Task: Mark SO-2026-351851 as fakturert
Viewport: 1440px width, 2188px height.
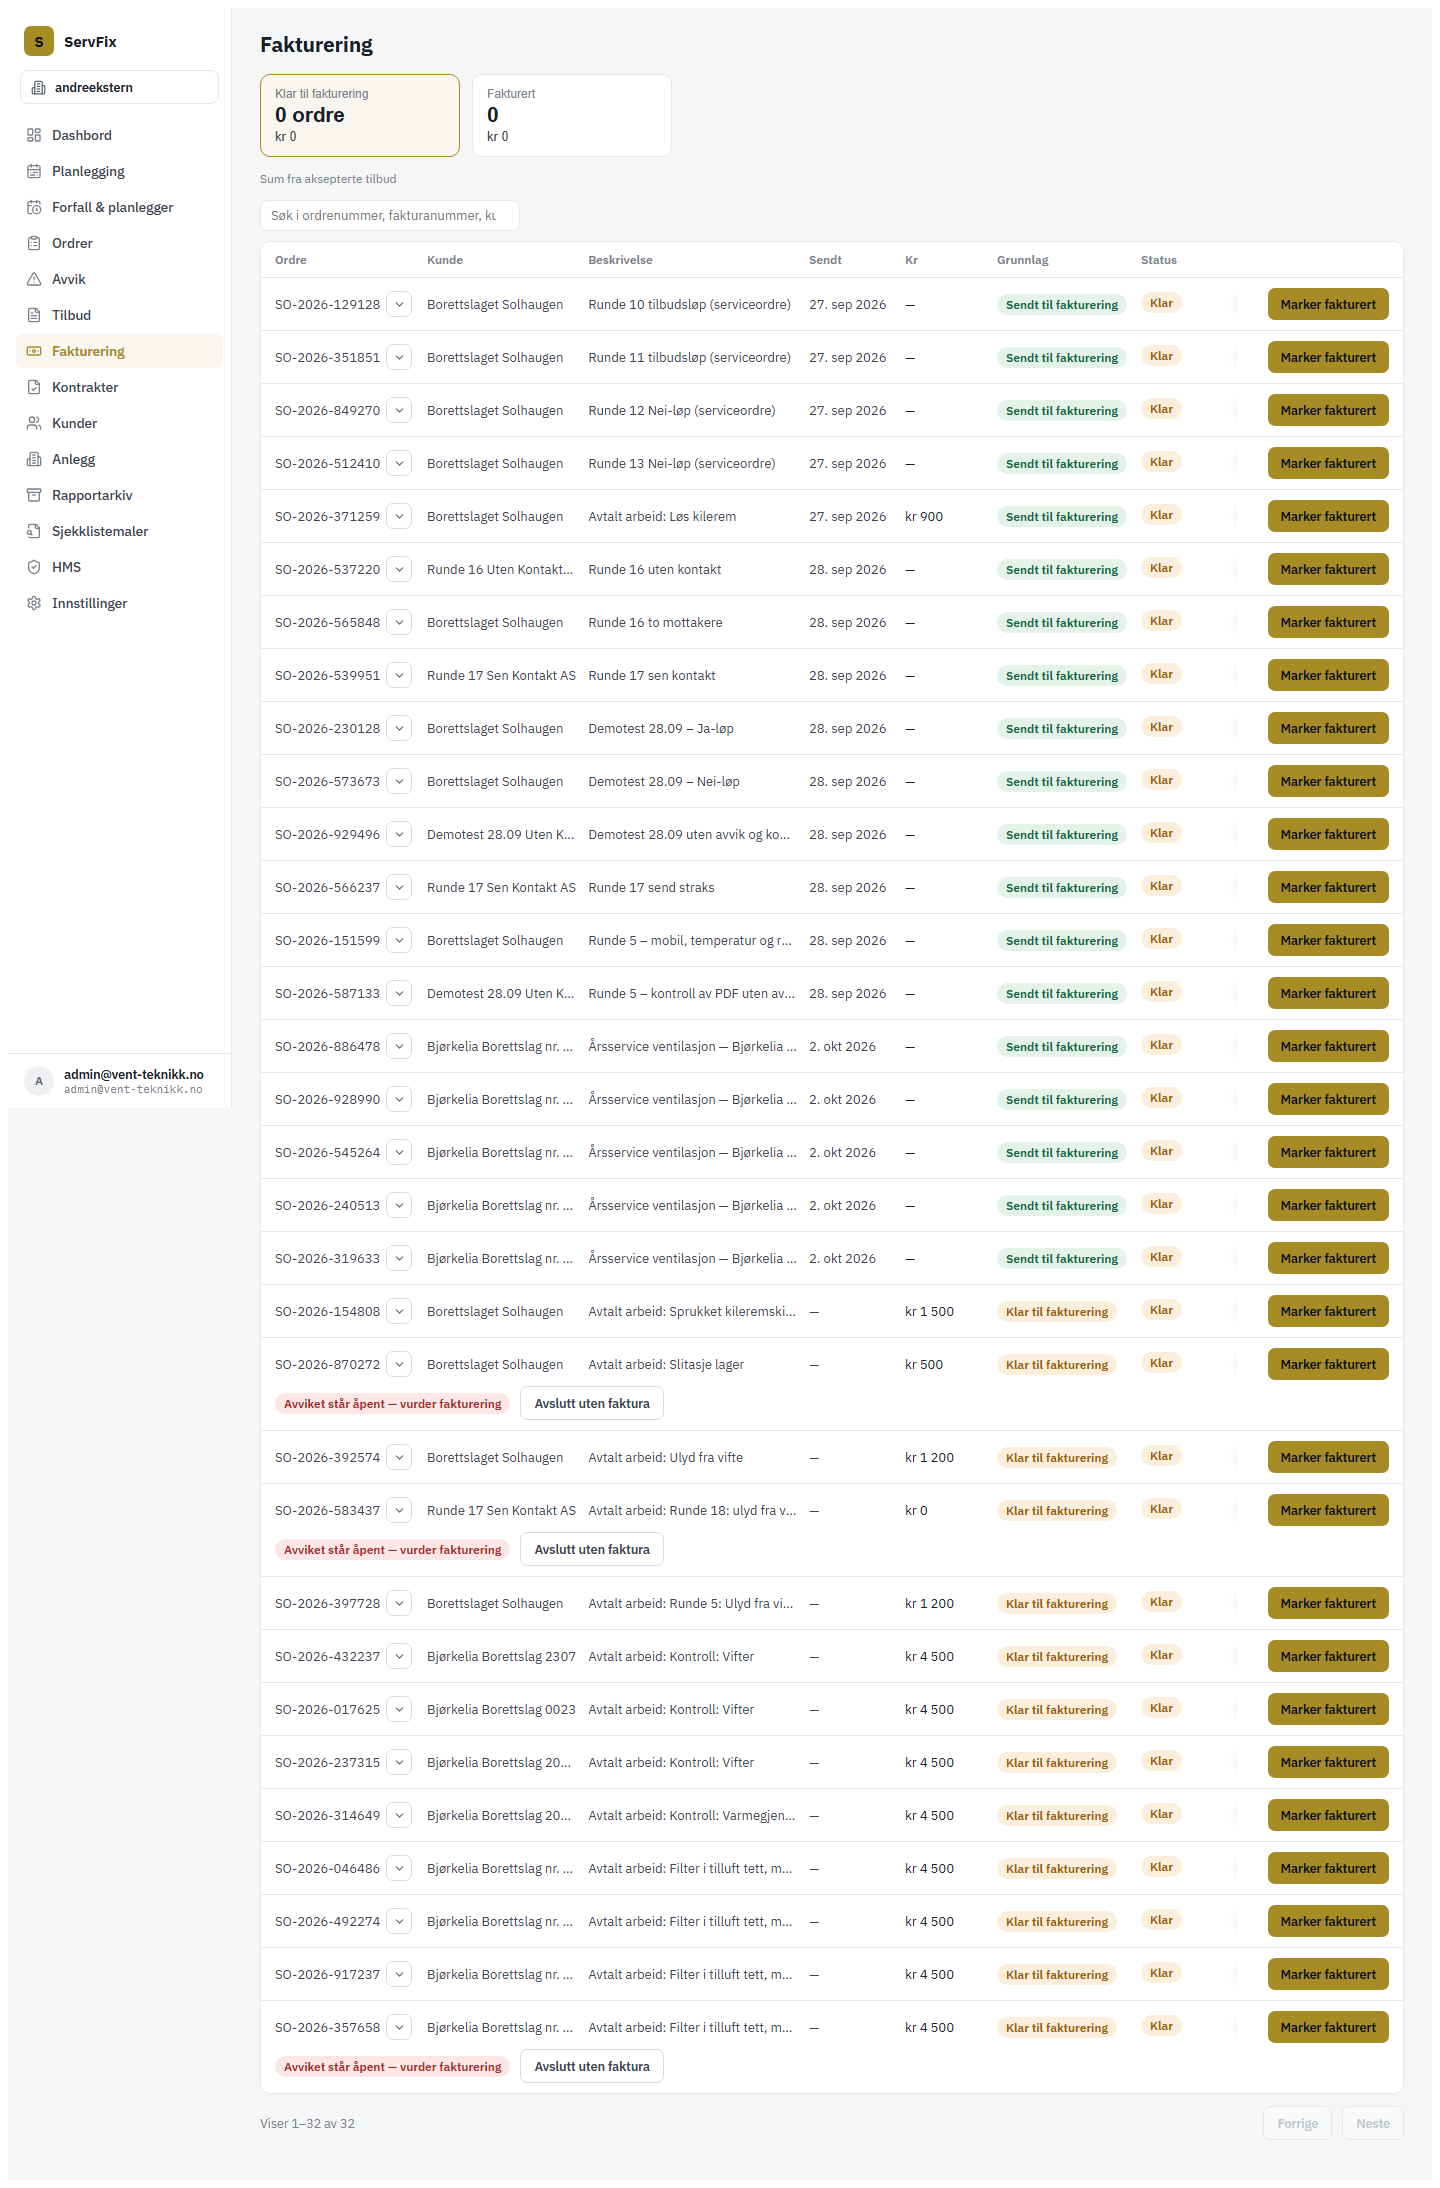Action: click(1328, 357)
